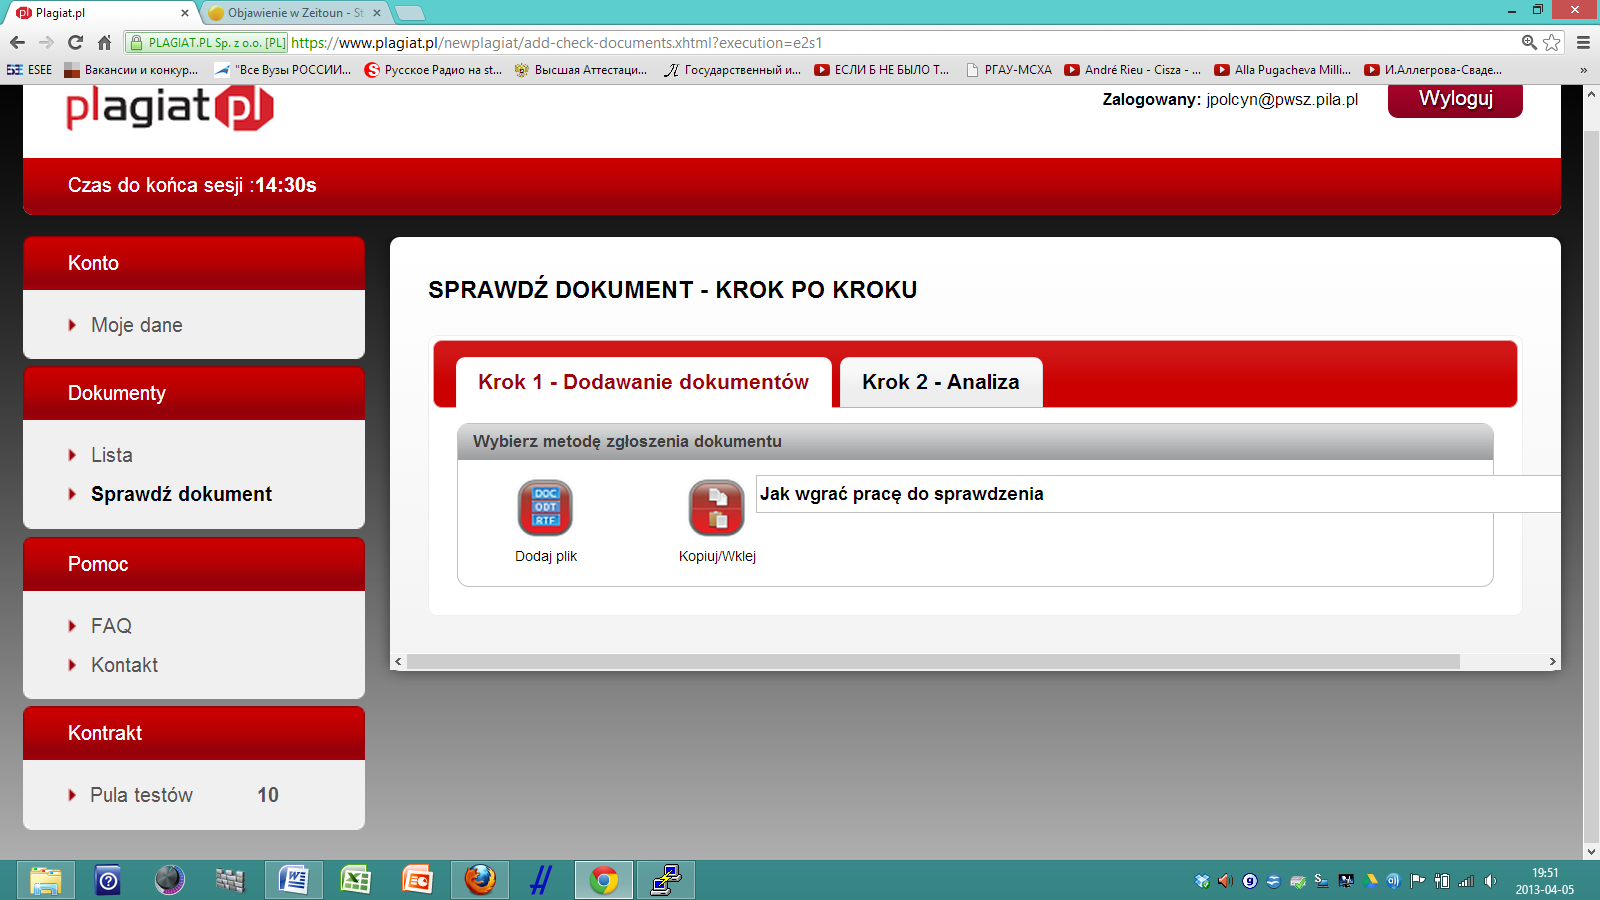Open Microsoft Word from the taskbar
Viewport: 1600px width, 900px height.
pos(293,880)
